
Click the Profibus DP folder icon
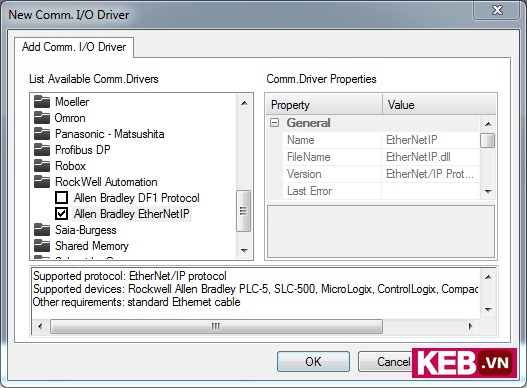(x=42, y=150)
